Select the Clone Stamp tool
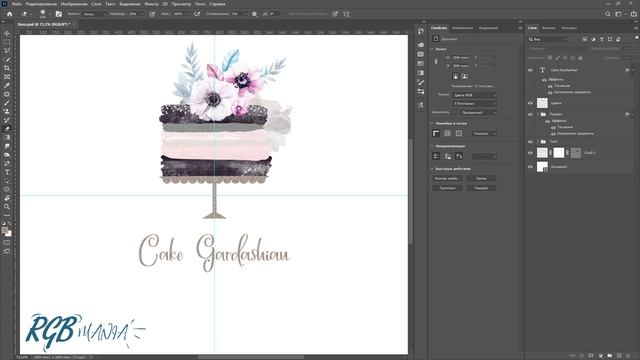The image size is (640, 360). (x=7, y=111)
